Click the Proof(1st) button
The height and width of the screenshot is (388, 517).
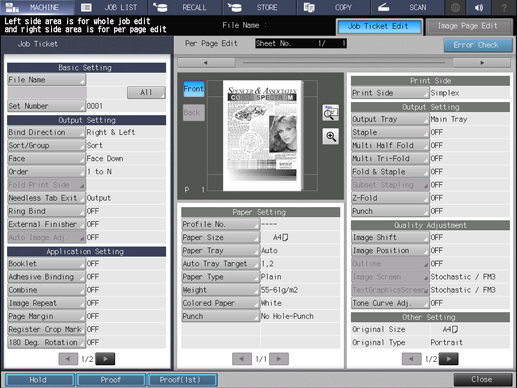(182, 380)
